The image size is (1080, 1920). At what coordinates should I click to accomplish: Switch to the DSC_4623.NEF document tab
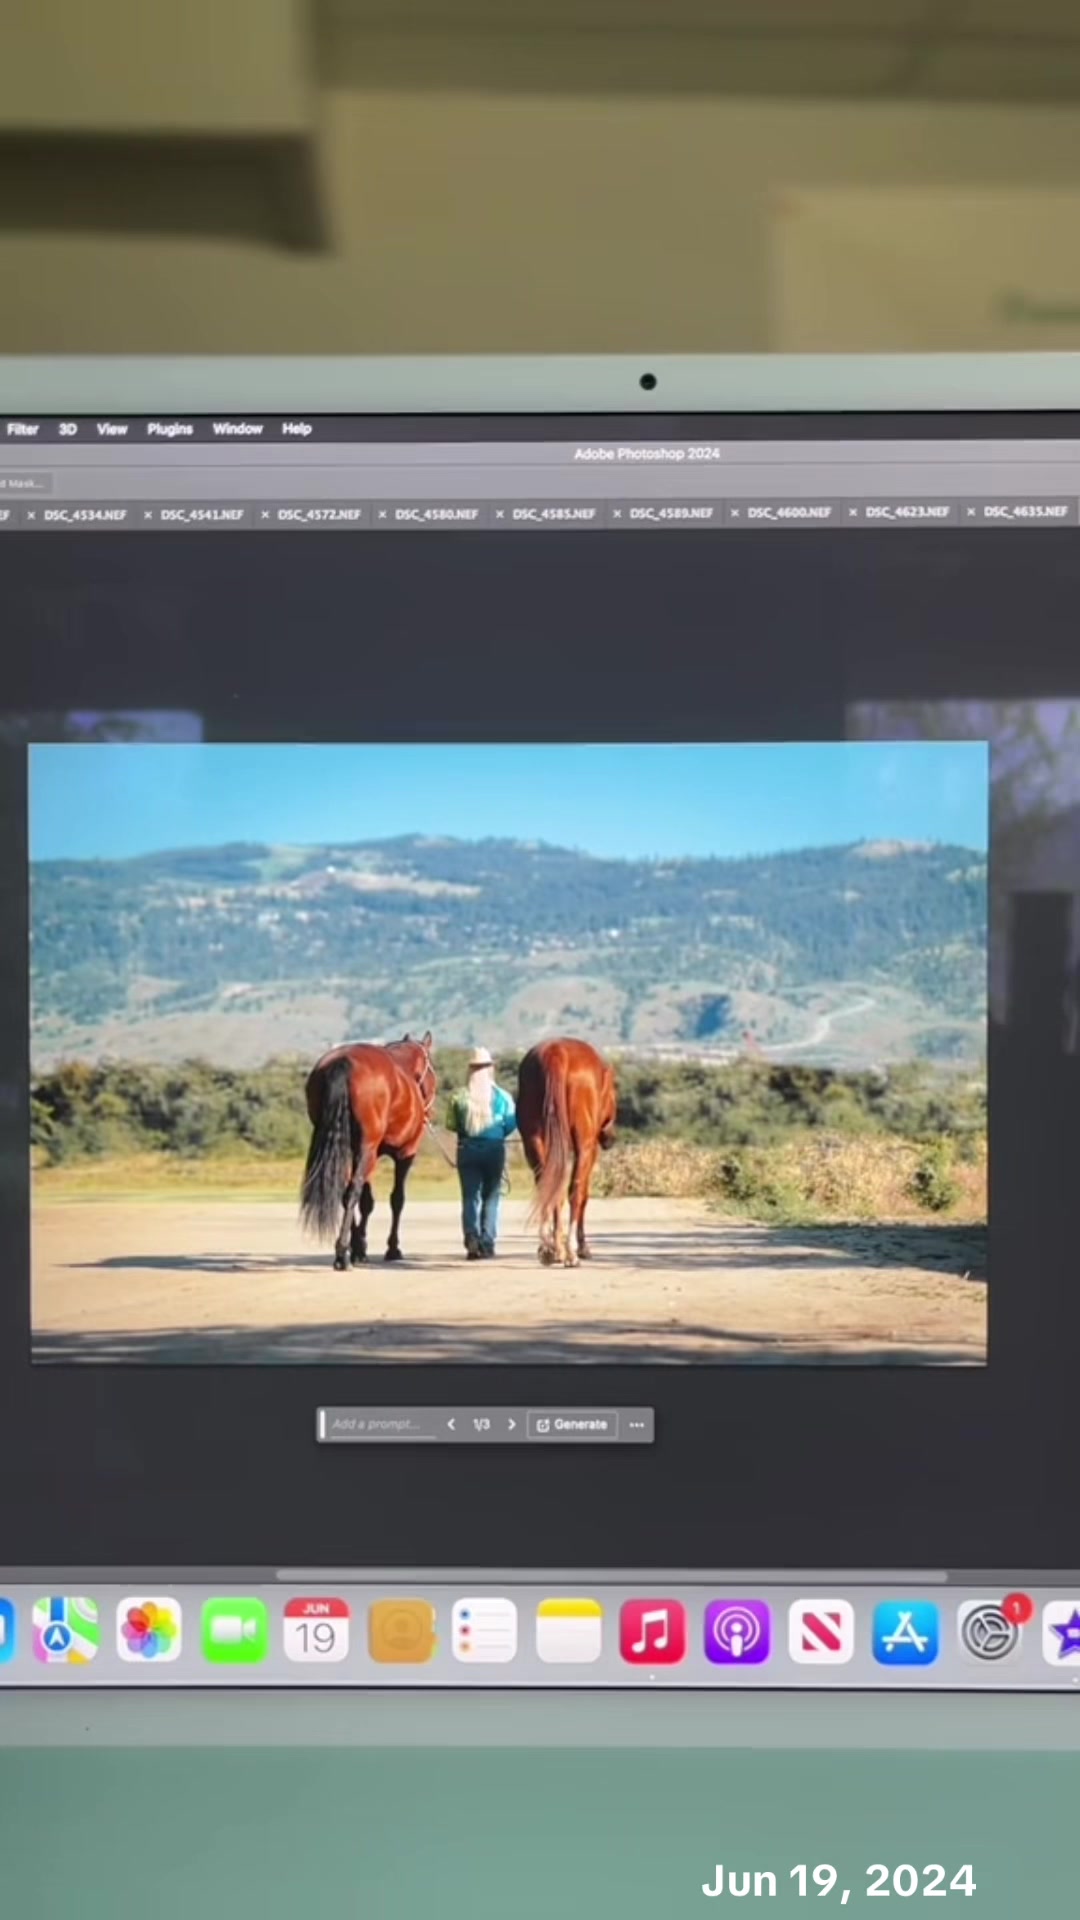coord(907,512)
